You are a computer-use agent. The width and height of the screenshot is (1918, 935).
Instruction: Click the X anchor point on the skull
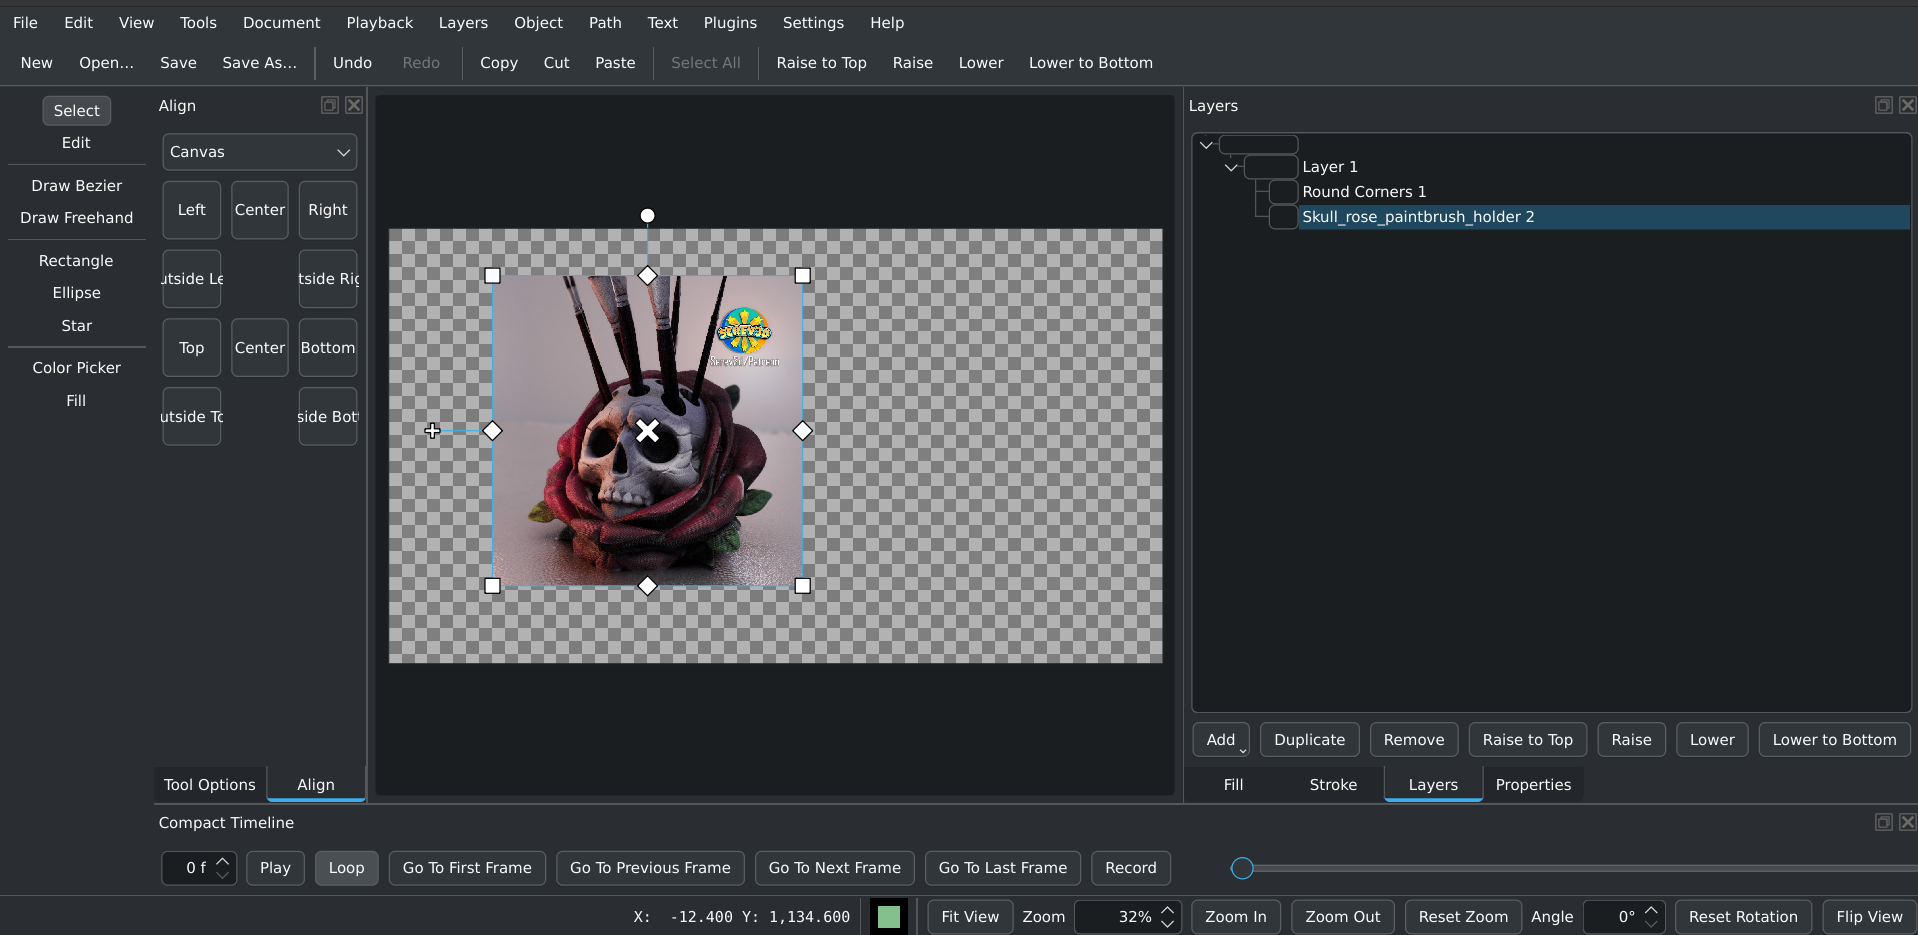tap(647, 431)
